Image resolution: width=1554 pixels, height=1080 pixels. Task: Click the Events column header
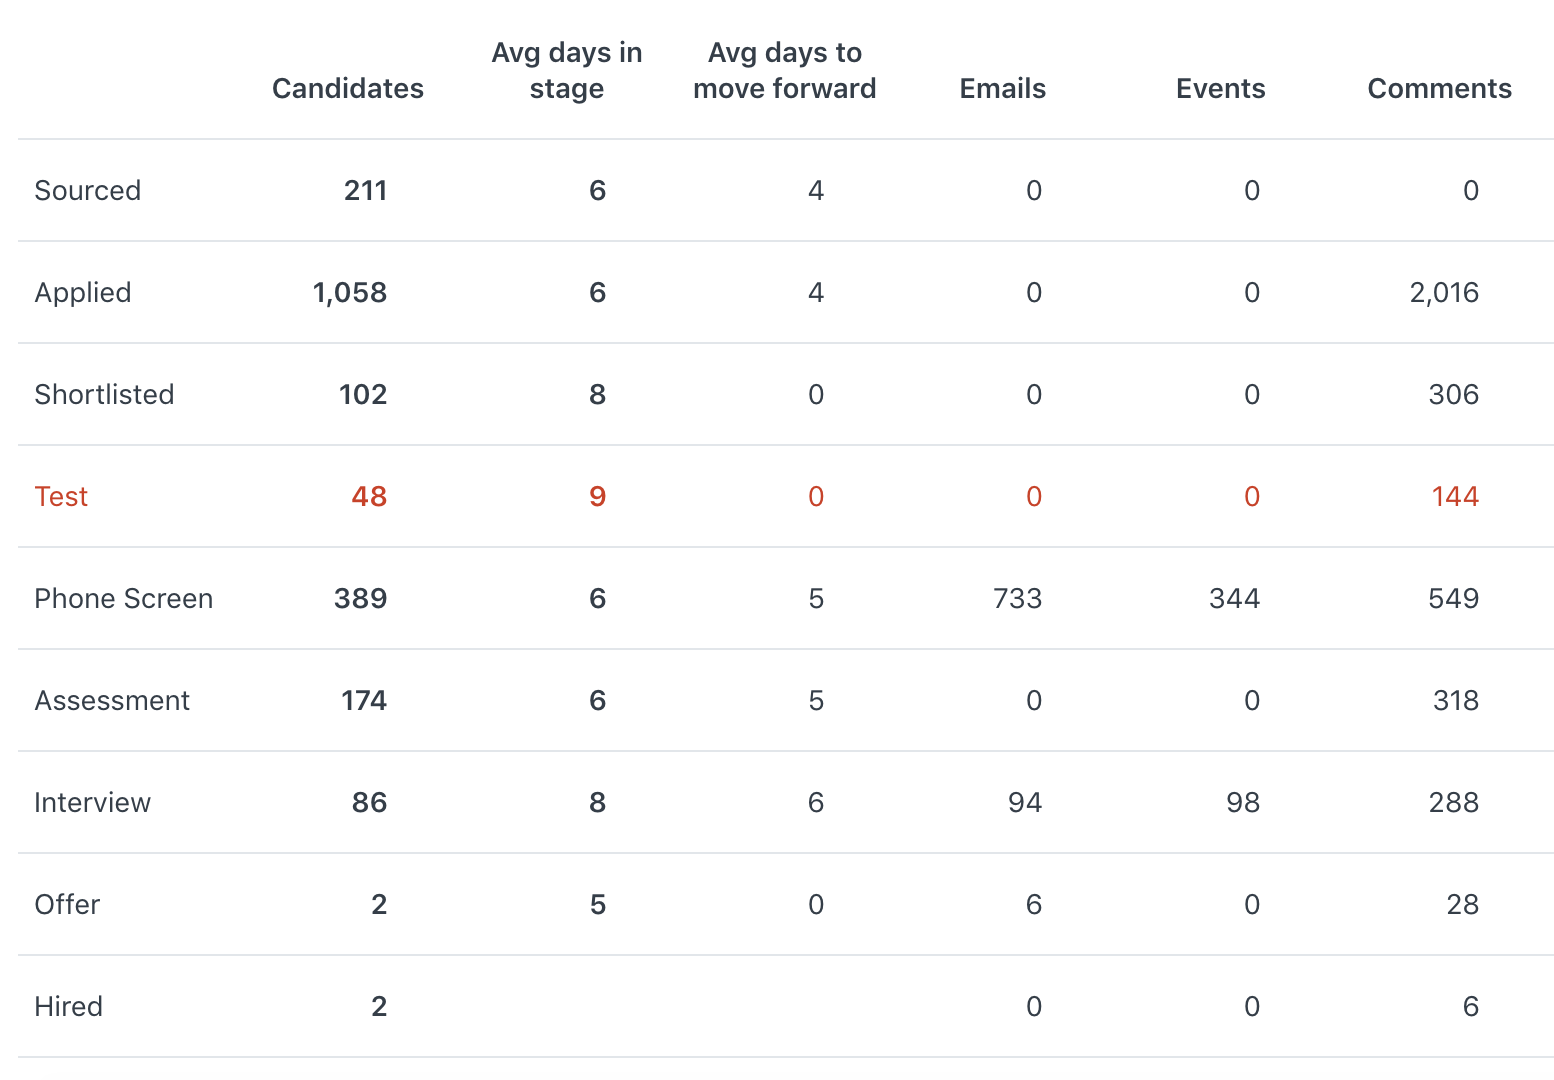1220,89
